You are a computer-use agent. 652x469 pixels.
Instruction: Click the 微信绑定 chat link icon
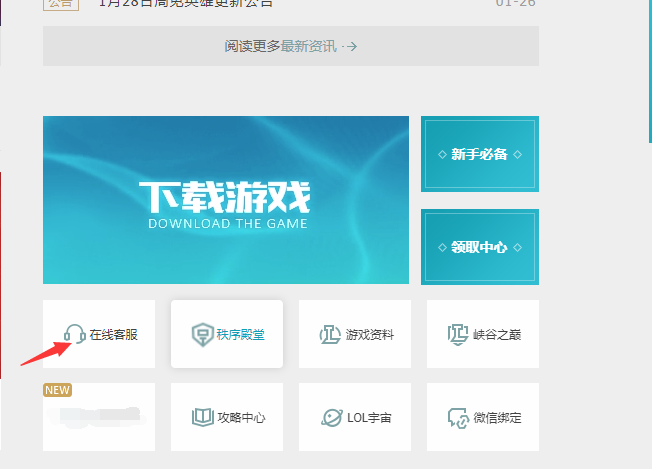pyautogui.click(x=458, y=418)
